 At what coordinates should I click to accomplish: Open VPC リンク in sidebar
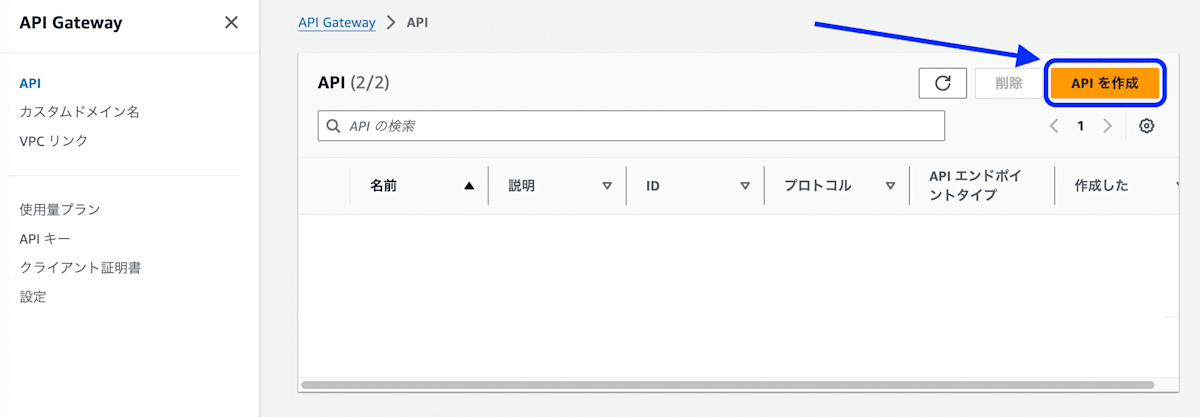pyautogui.click(x=54, y=141)
